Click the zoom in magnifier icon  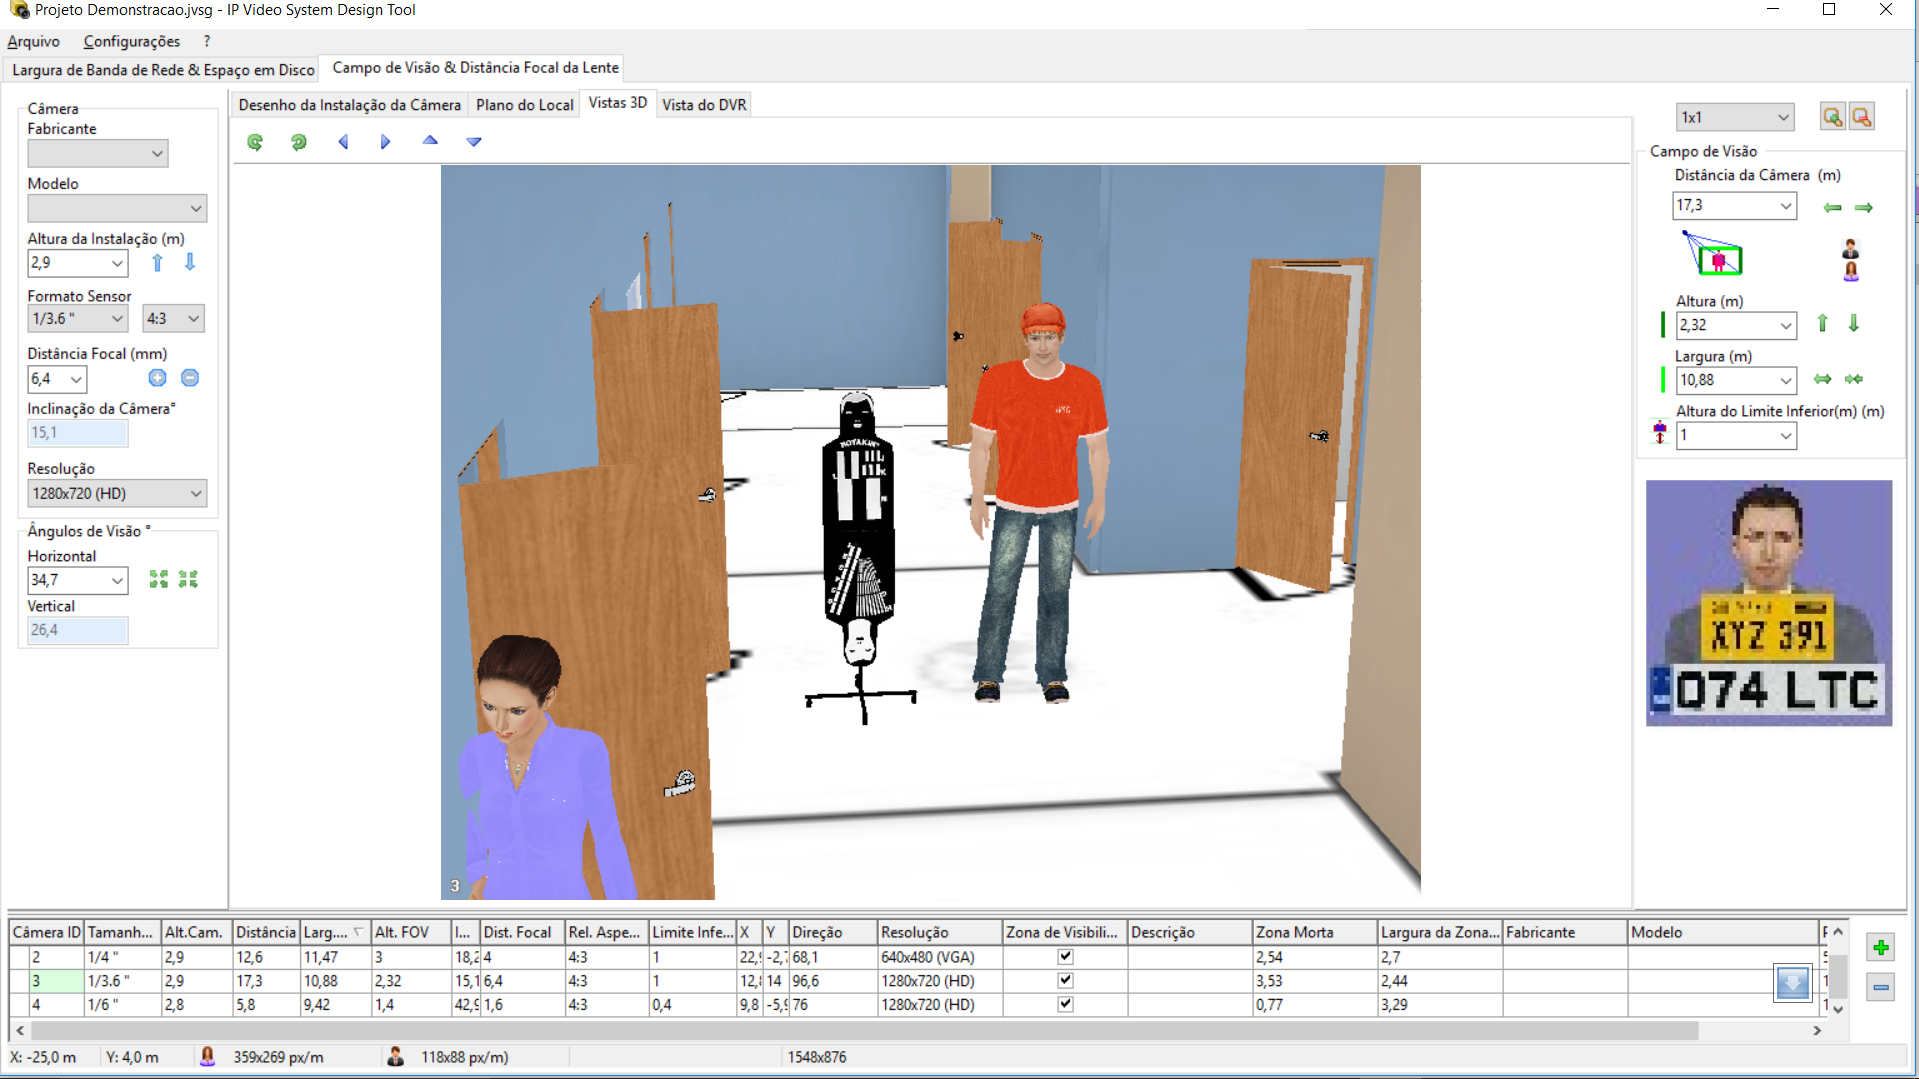[x=1832, y=117]
